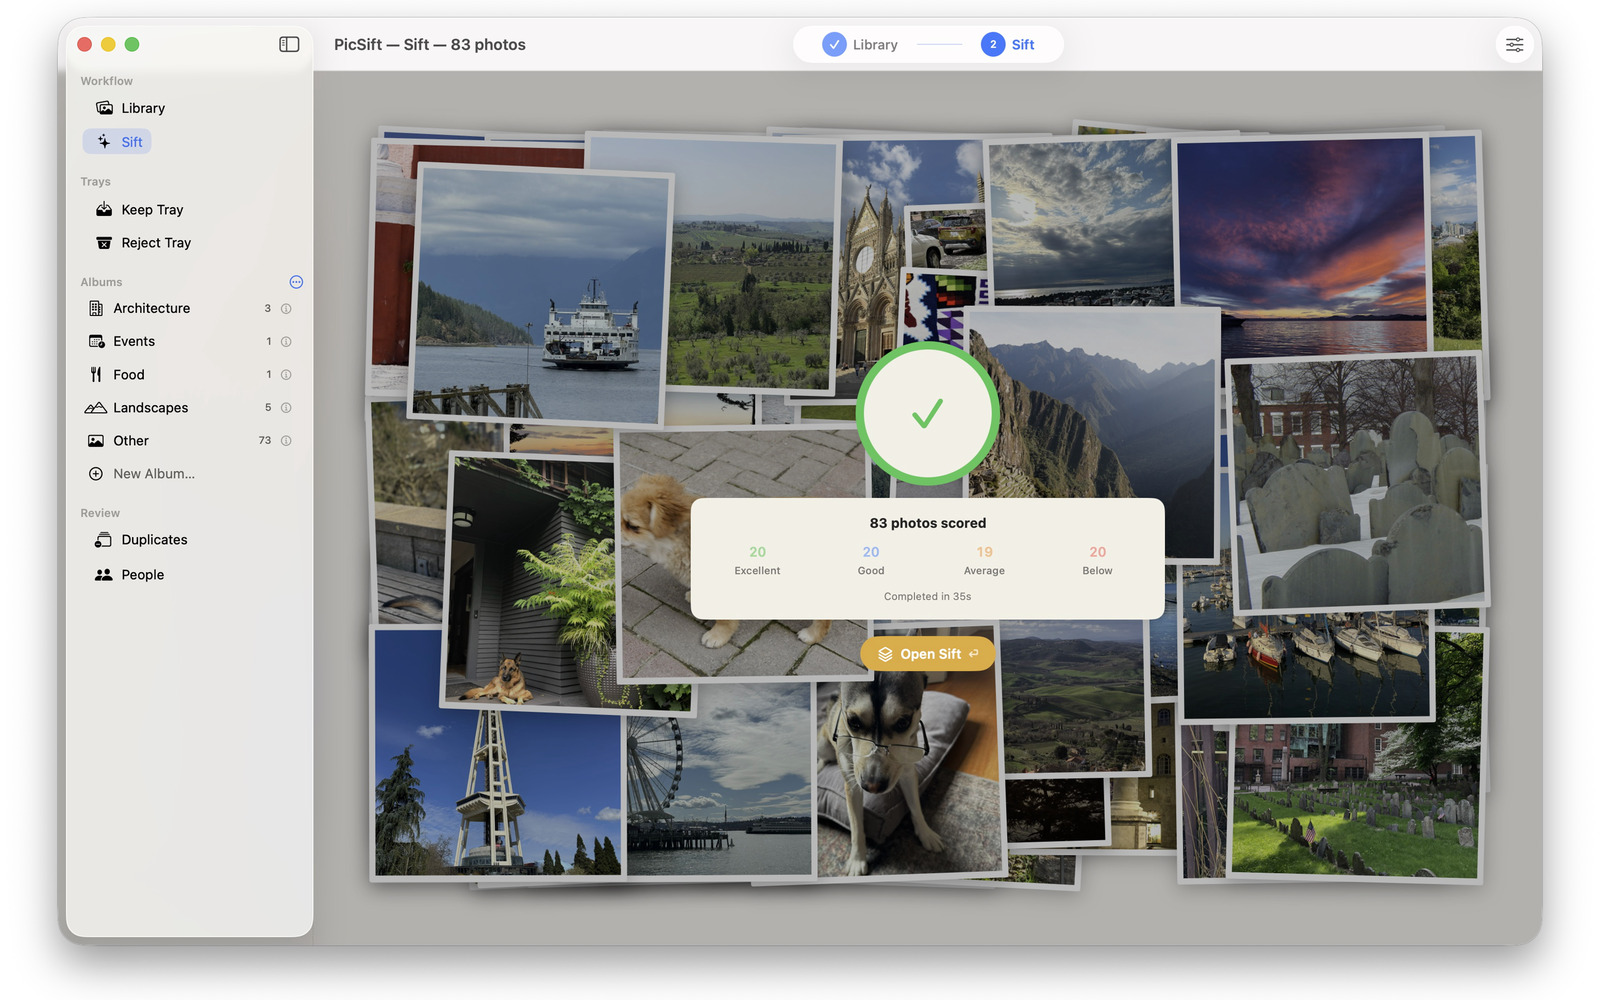This screenshot has height=1000, width=1600.
Task: Click the Open Sift button
Action: pos(928,654)
